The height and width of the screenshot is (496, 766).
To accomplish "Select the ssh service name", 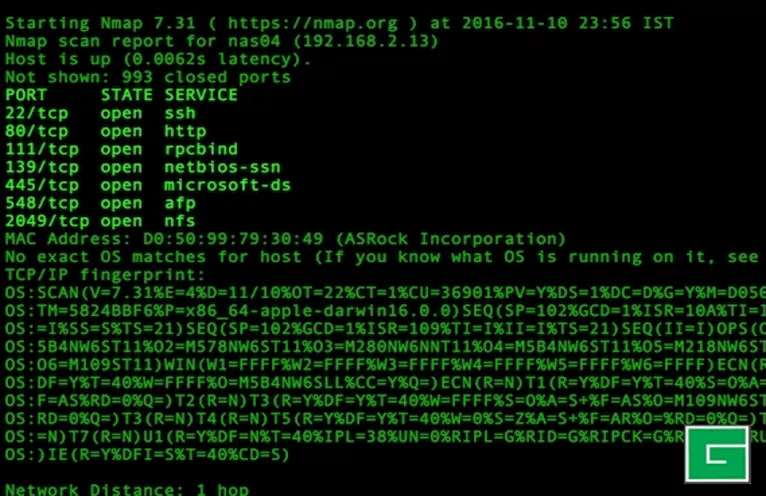I will pyautogui.click(x=180, y=113).
